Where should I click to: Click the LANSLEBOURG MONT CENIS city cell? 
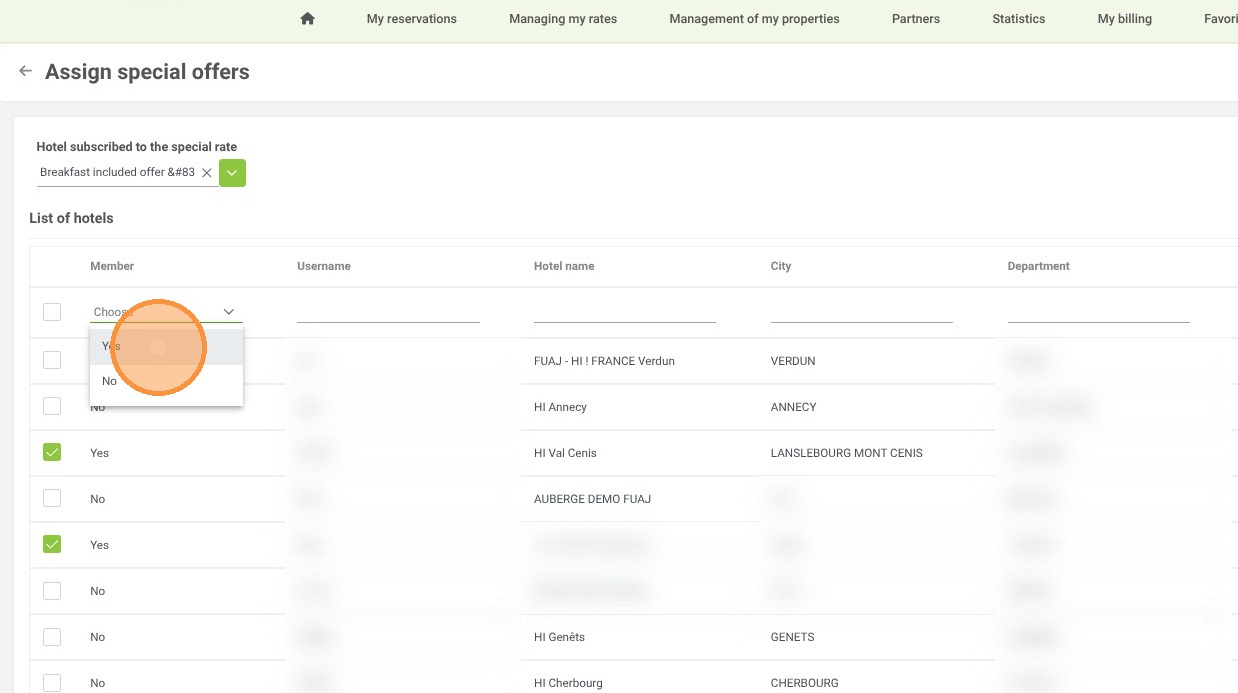(847, 453)
